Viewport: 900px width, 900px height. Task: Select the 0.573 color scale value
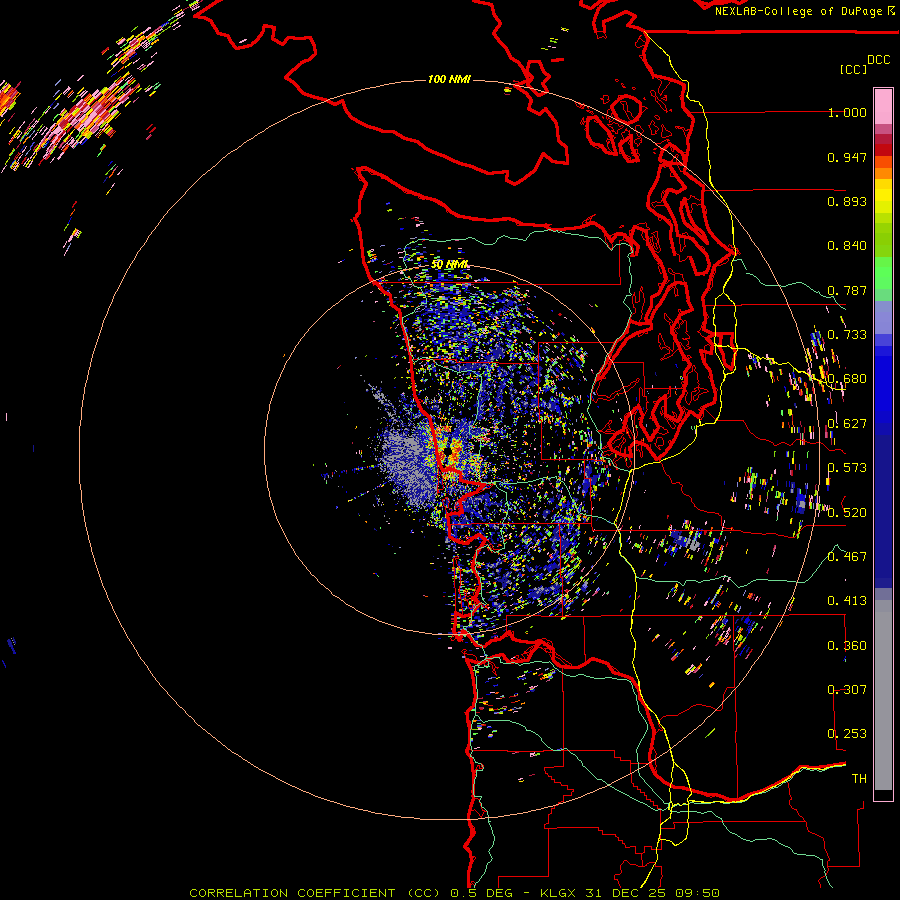tap(847, 468)
